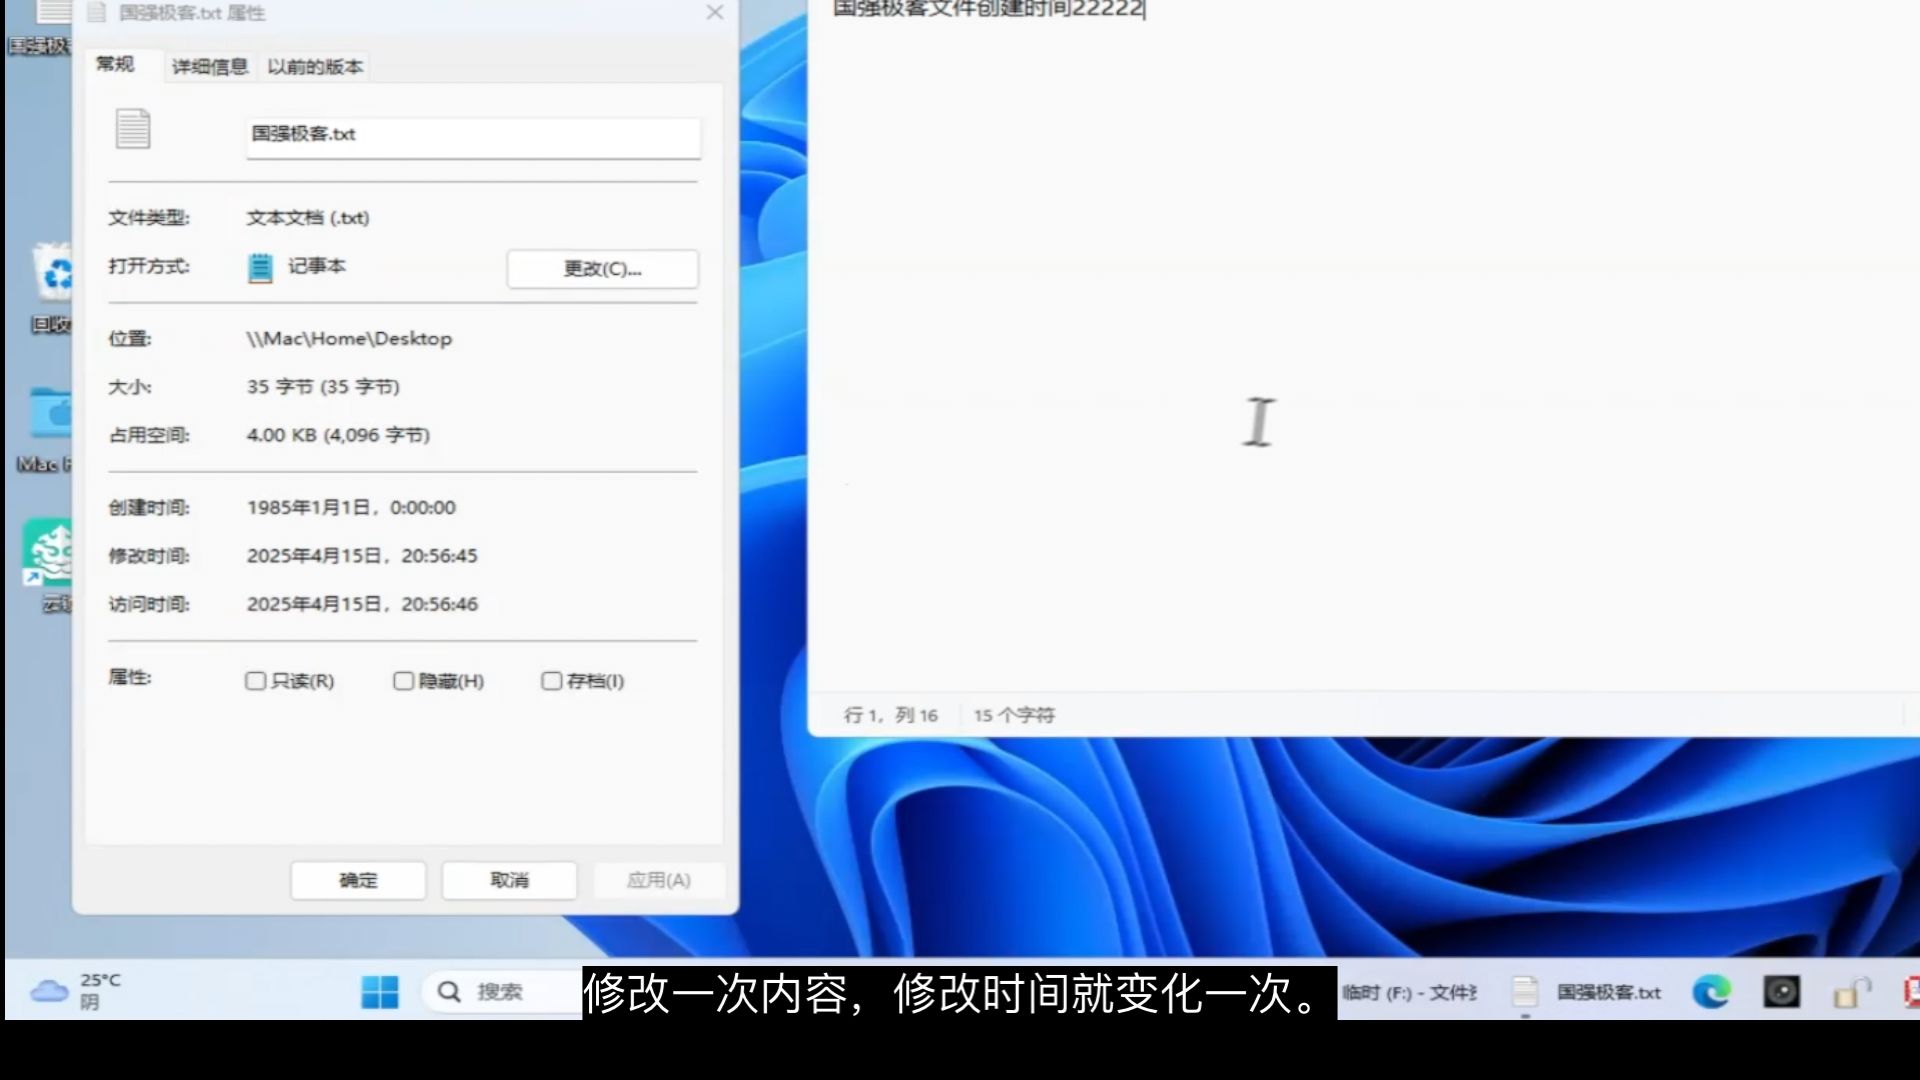Screen dimensions: 1920x1080
Task: Select the Mac folder desktop icon
Action: tap(46, 430)
